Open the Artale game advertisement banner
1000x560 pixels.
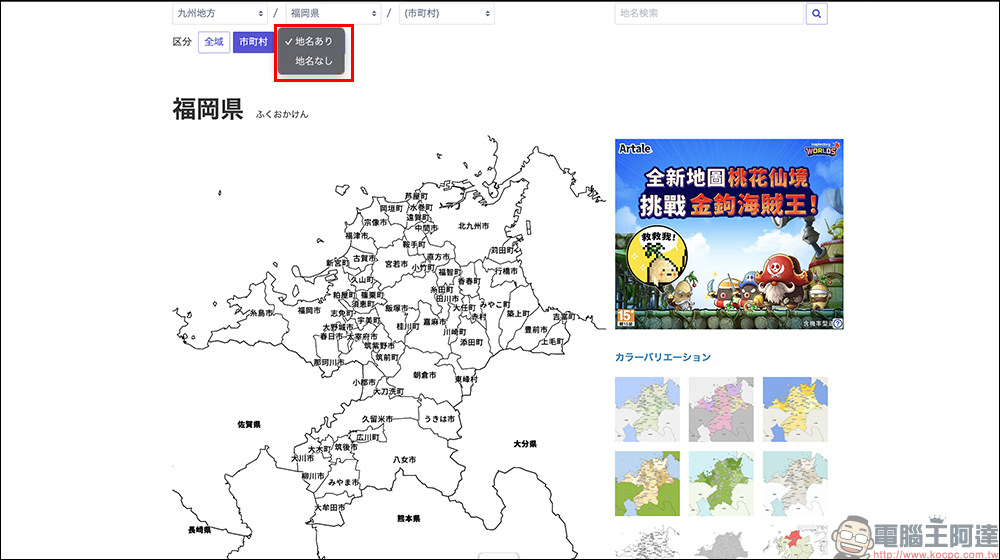coord(729,234)
